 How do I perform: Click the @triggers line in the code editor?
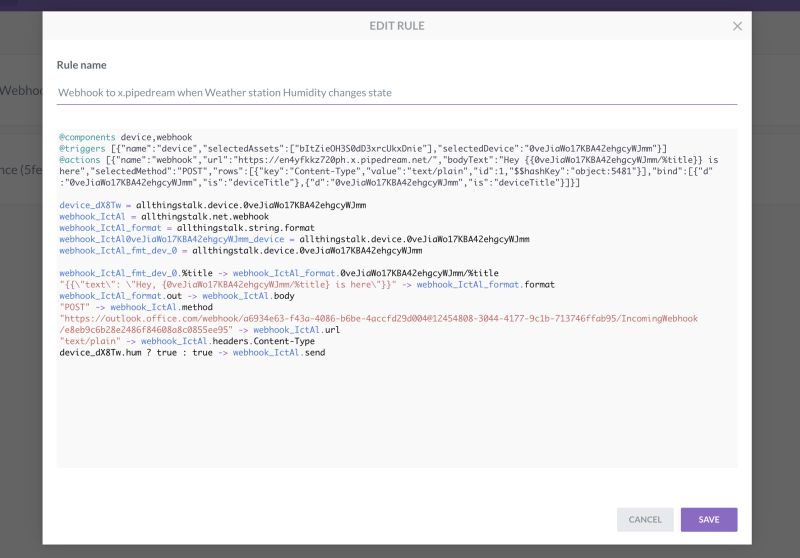pyautogui.click(x=363, y=148)
